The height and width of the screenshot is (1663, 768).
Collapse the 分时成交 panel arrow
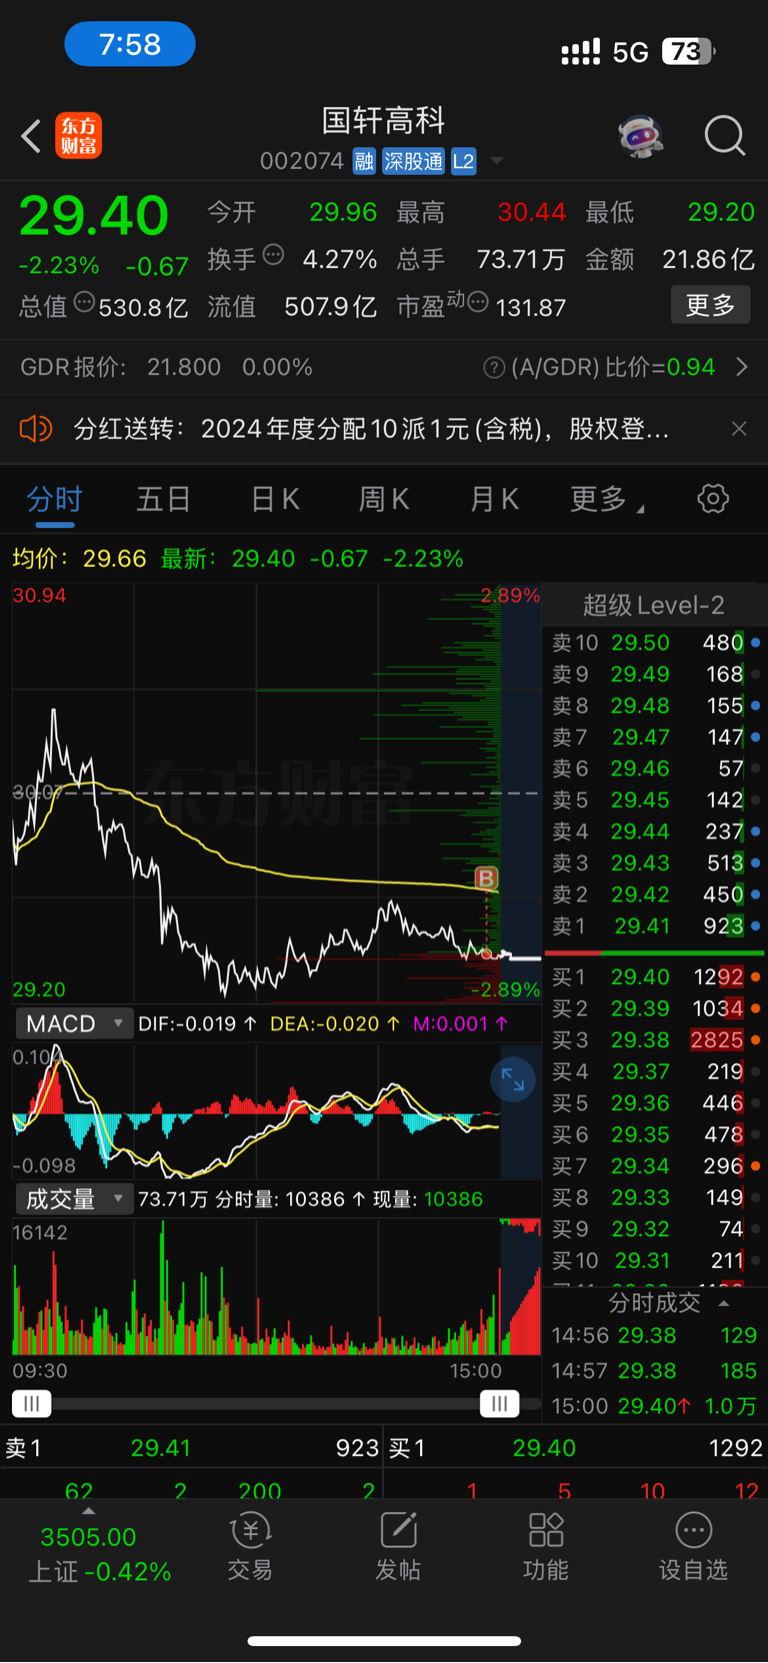coord(724,1303)
